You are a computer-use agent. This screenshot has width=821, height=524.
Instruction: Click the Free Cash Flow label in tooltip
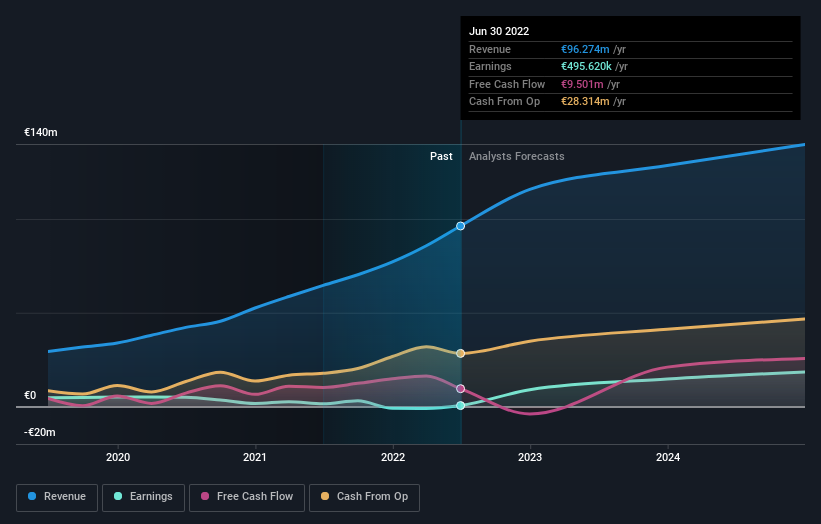507,84
